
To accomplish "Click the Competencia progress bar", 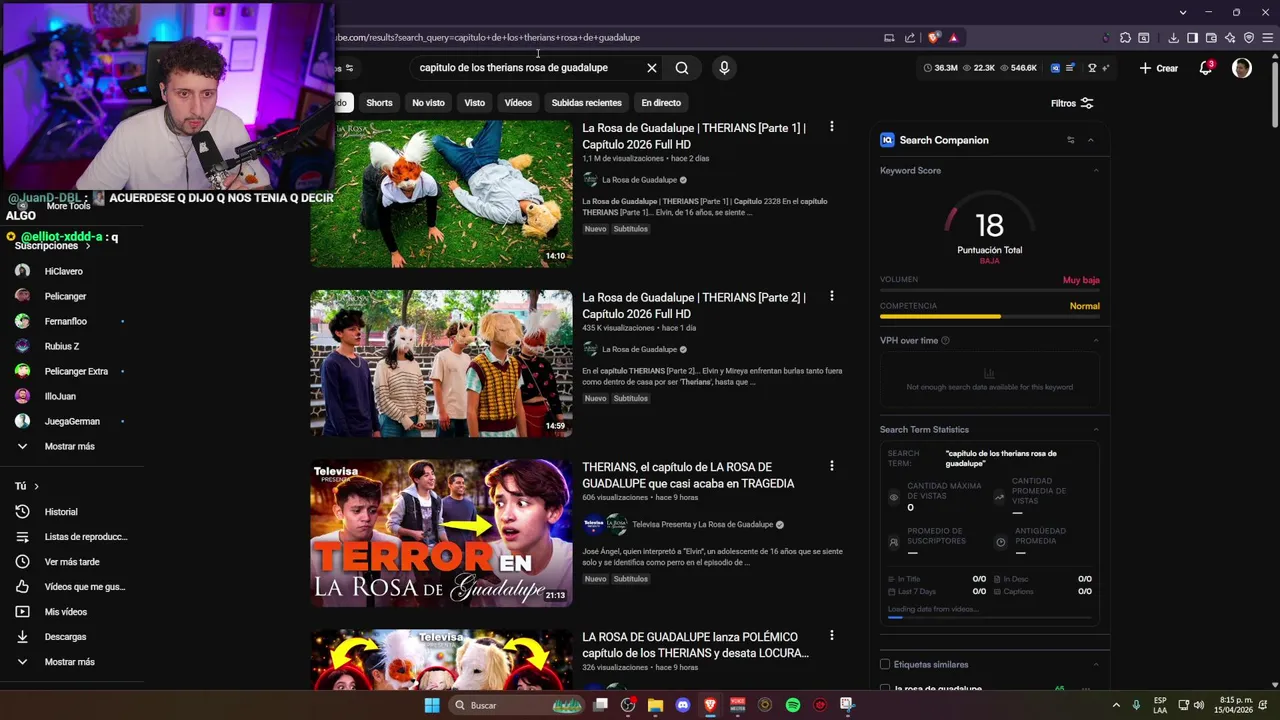I will (990, 317).
